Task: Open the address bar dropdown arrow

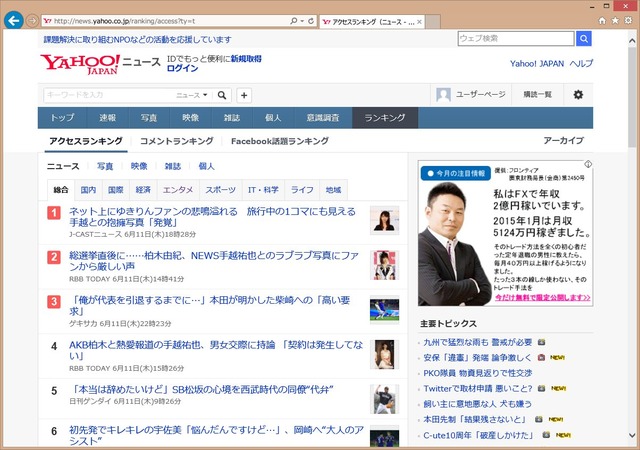Action: (x=302, y=21)
